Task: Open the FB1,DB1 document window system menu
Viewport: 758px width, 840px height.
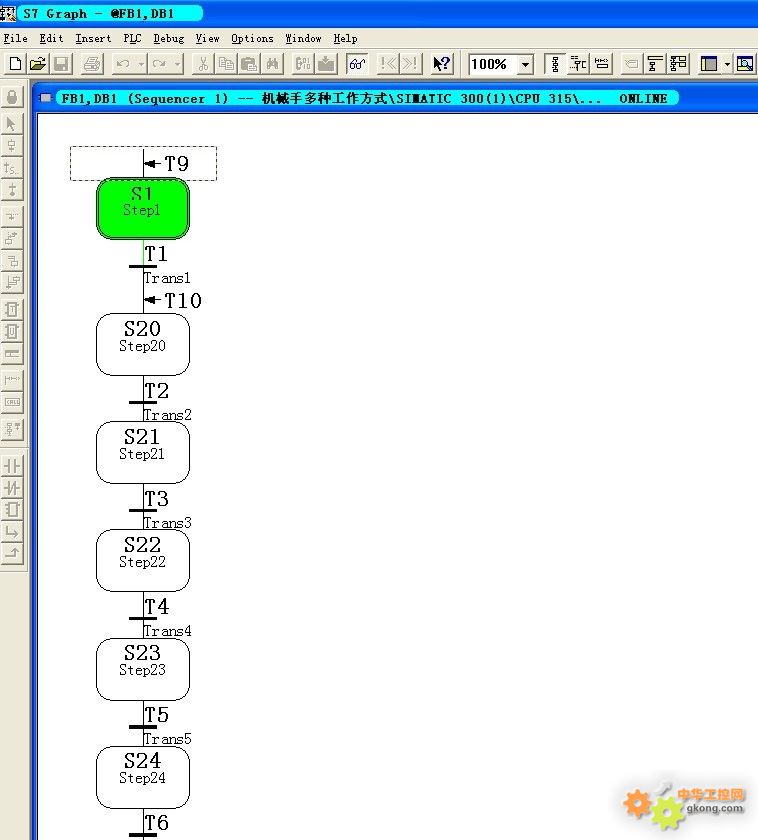Action: click(x=46, y=98)
